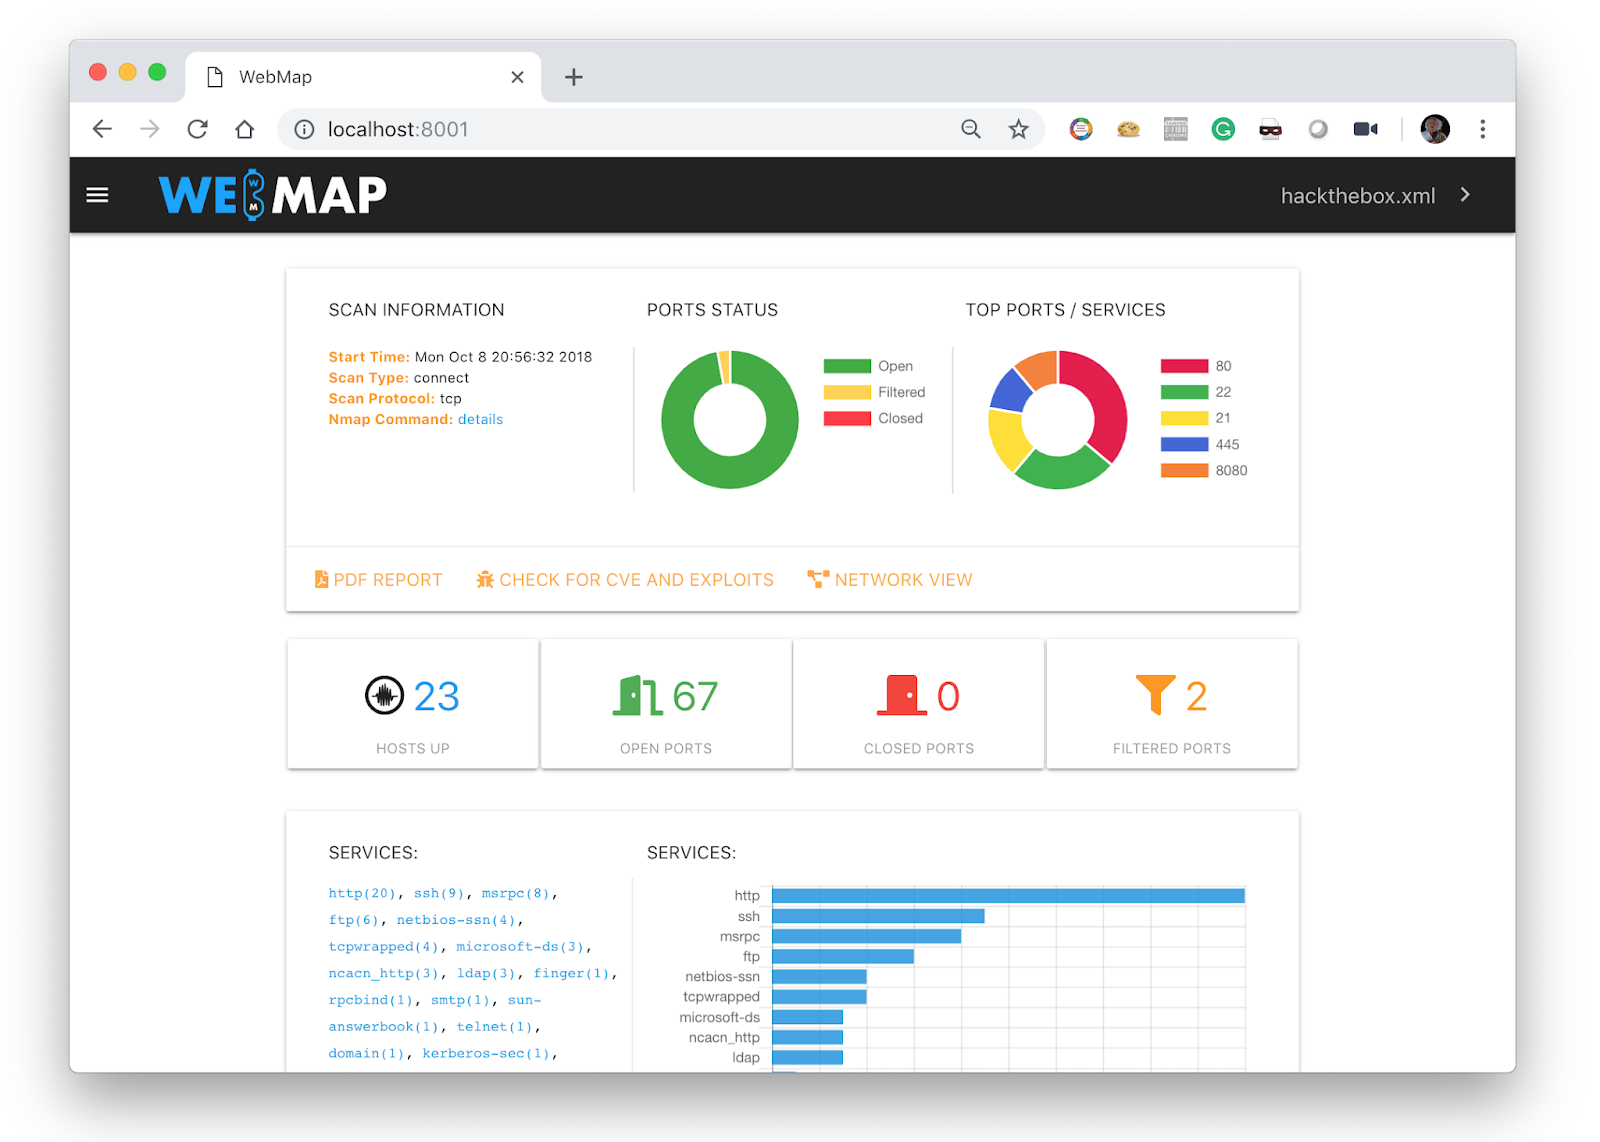Click the WebMap logo
1600x1142 pixels.
(271, 194)
